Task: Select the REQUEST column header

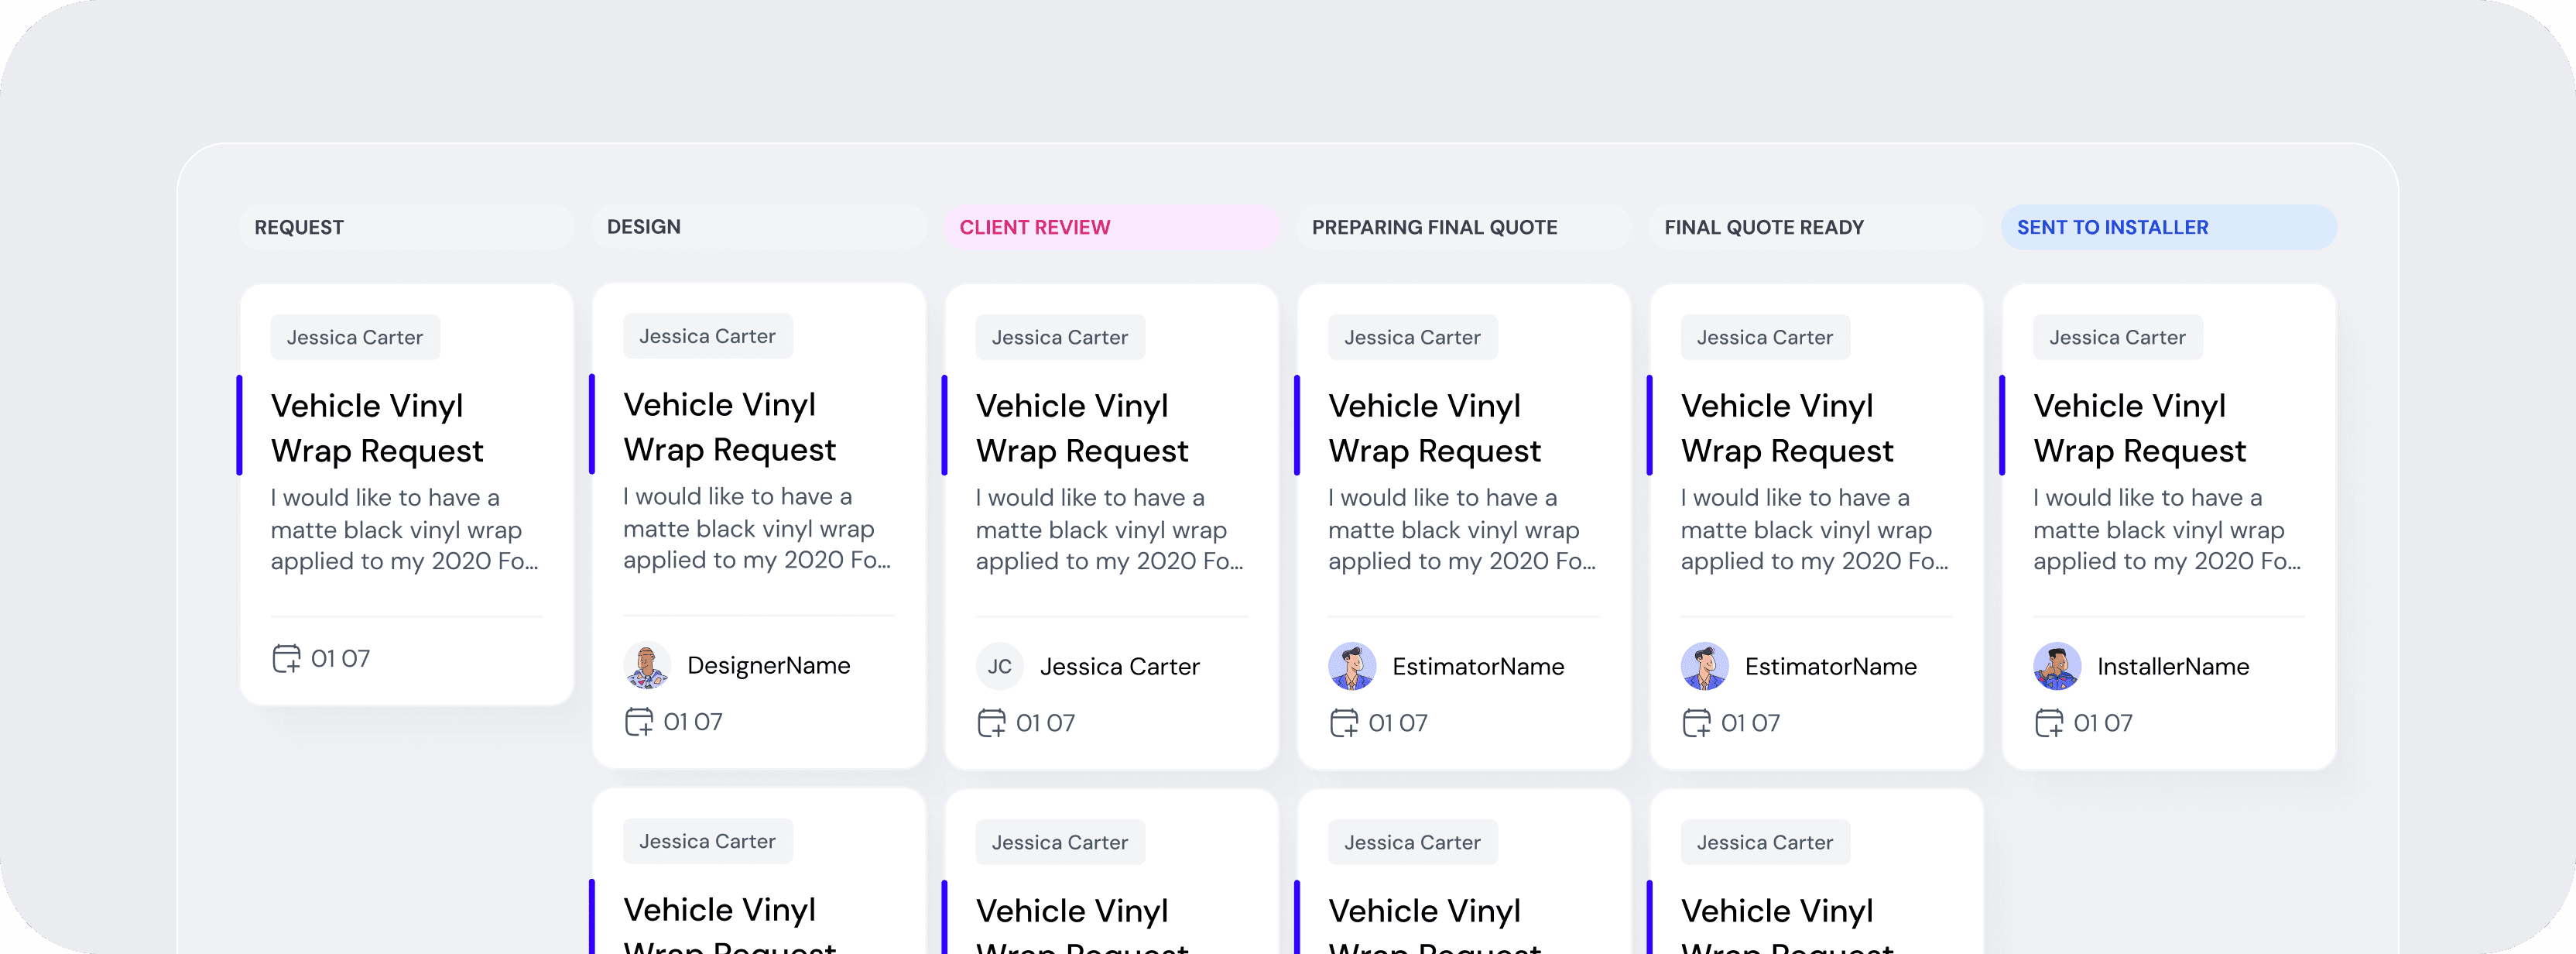Action: (299, 227)
